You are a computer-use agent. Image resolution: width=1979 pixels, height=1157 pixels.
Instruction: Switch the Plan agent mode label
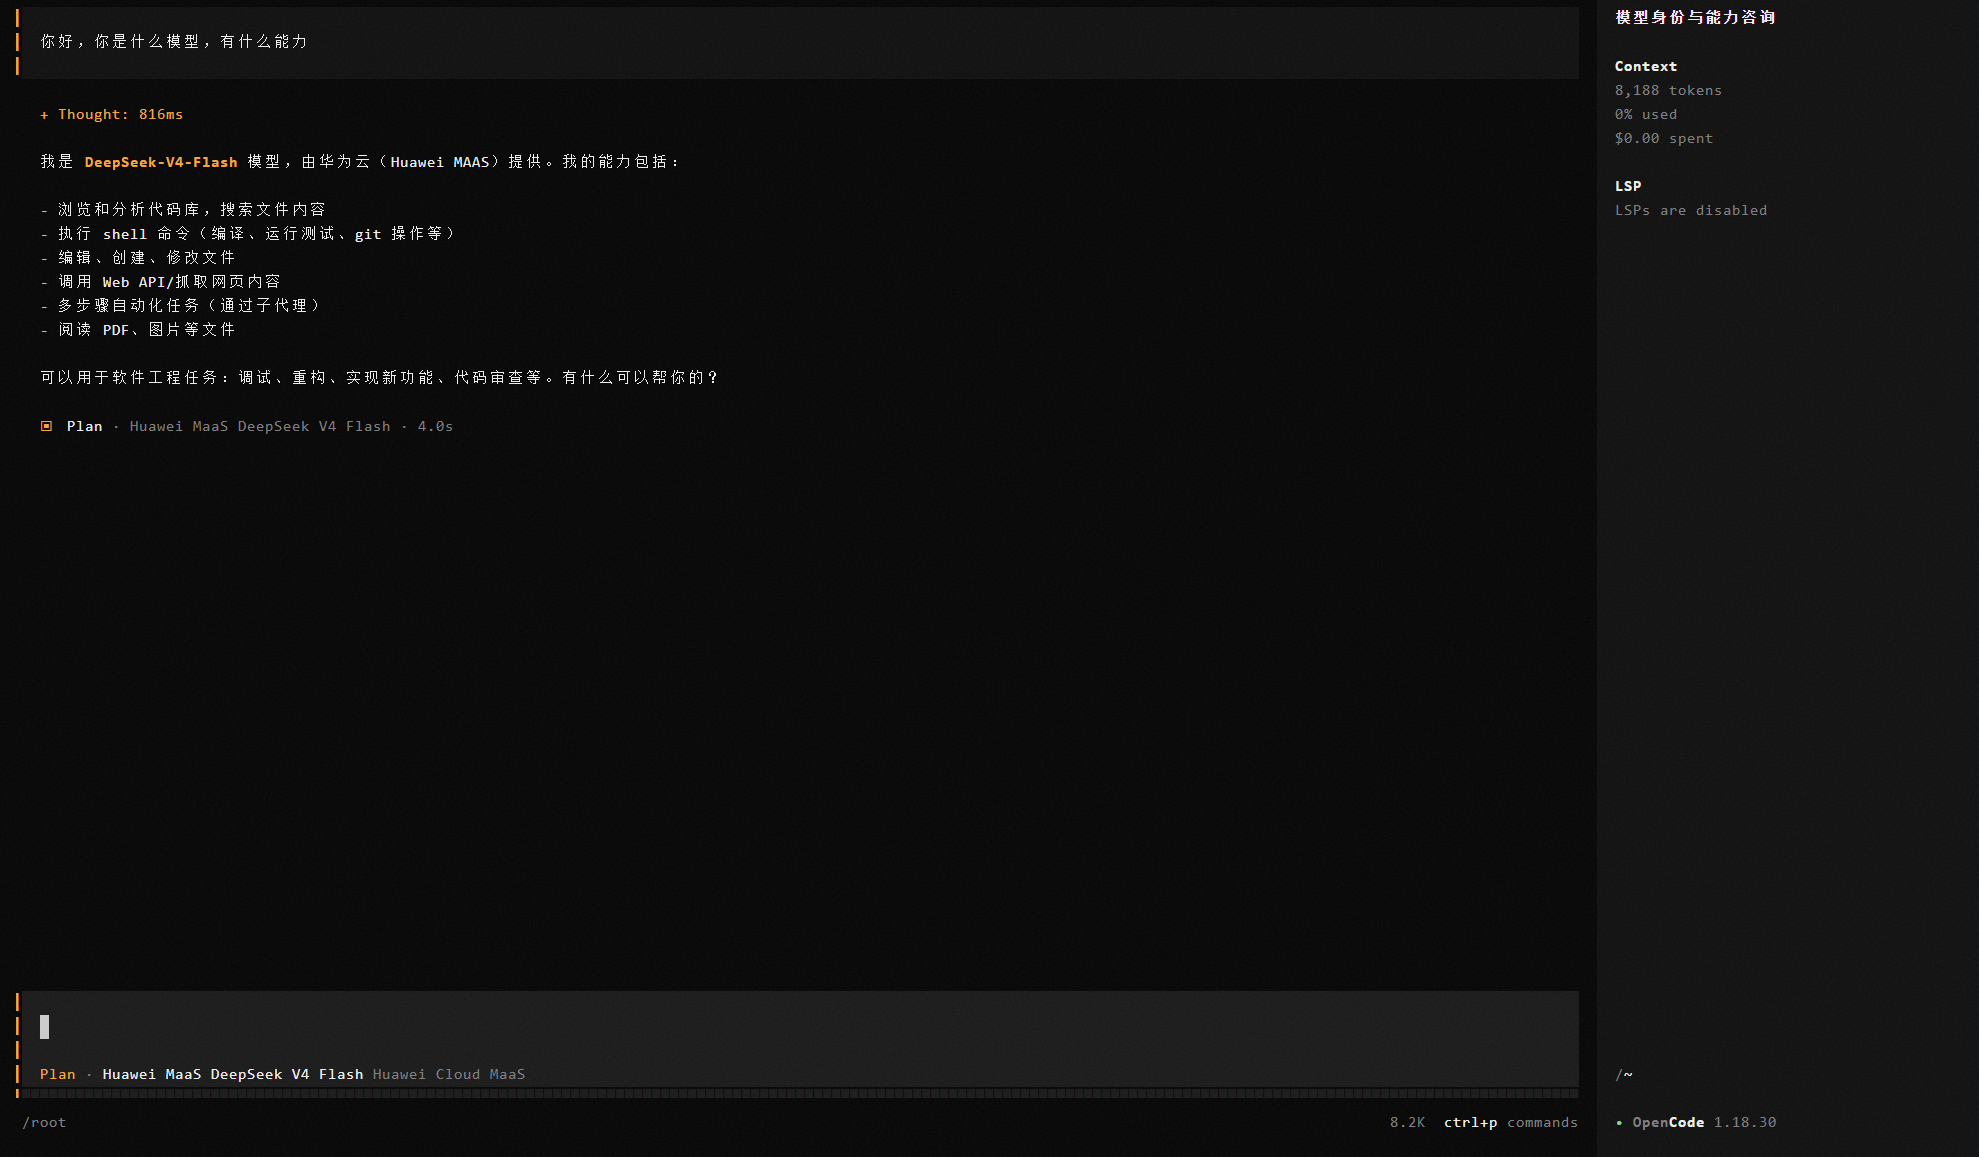click(x=57, y=1074)
